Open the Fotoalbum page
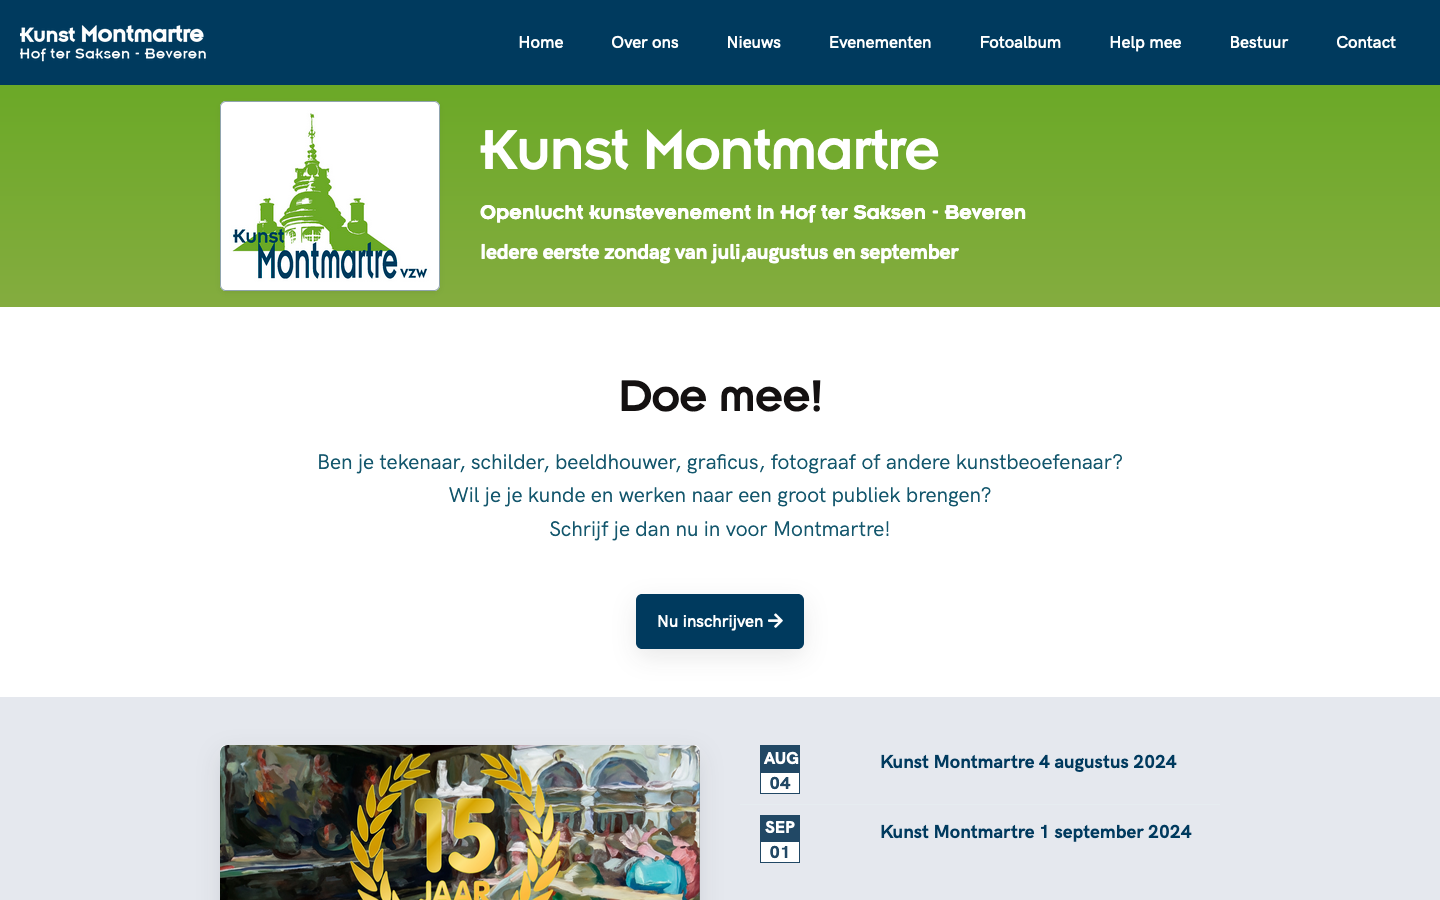 (x=1020, y=42)
